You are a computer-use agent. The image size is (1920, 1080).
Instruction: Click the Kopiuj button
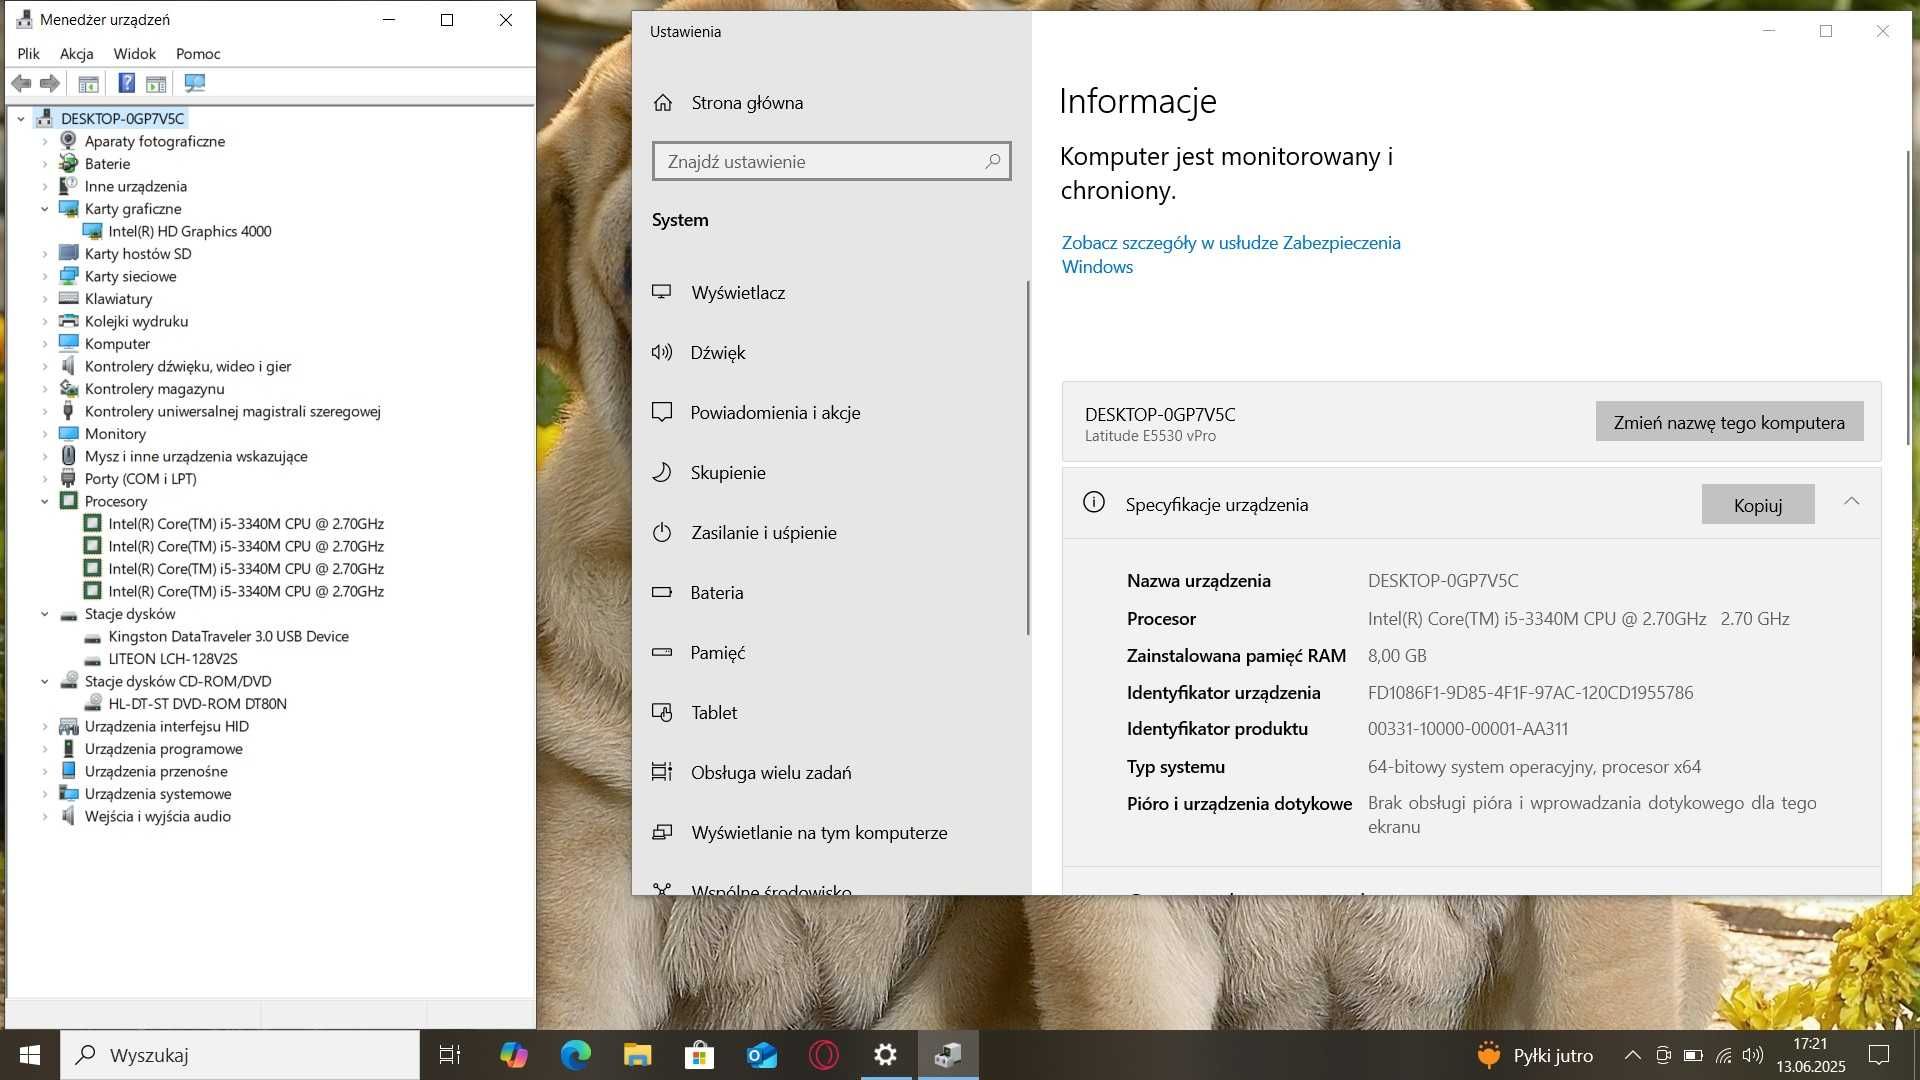(x=1758, y=505)
